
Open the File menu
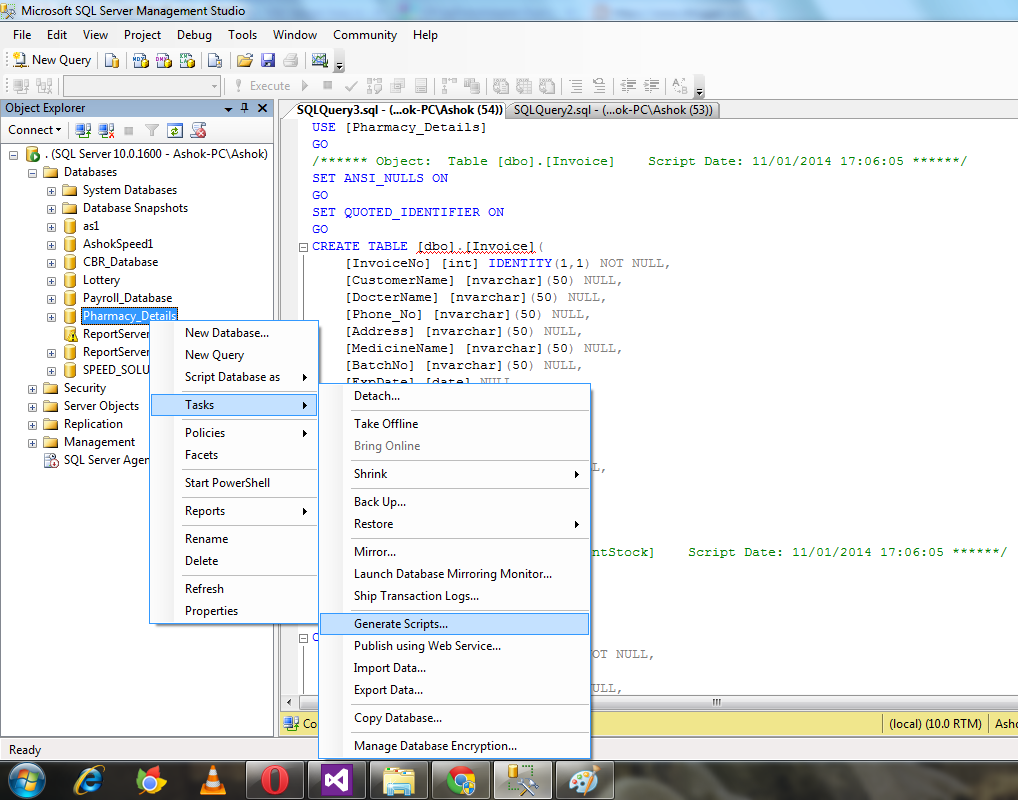pos(22,35)
